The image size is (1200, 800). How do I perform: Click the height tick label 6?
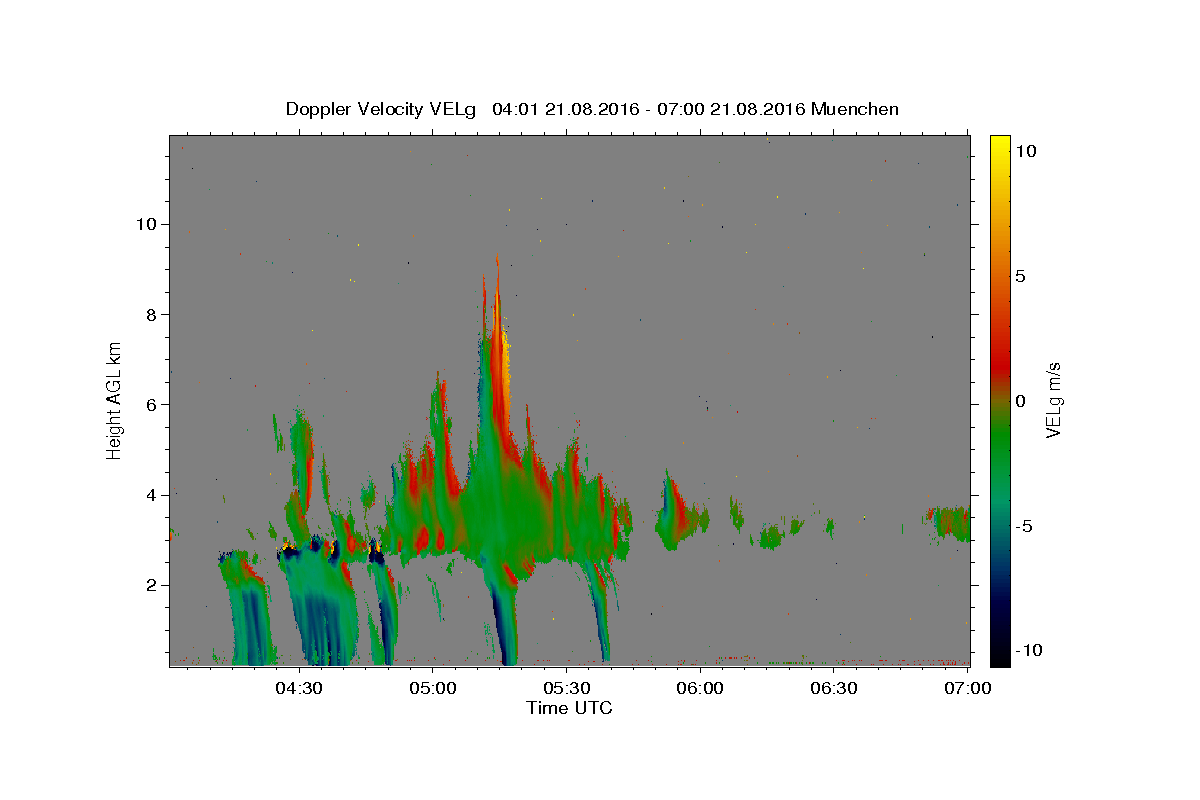click(153, 405)
